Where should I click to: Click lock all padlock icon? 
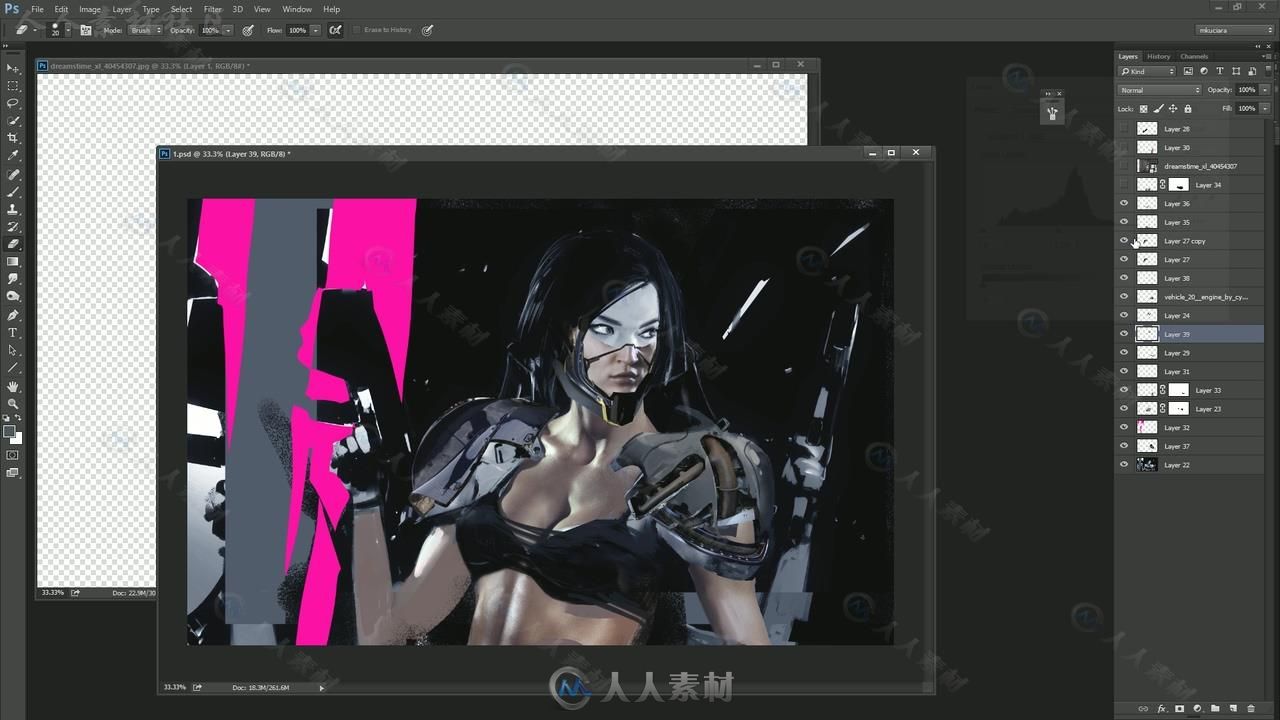click(1188, 108)
